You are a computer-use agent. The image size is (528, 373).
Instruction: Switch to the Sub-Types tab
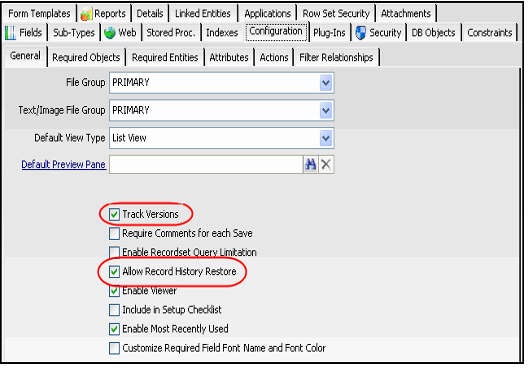click(x=74, y=33)
